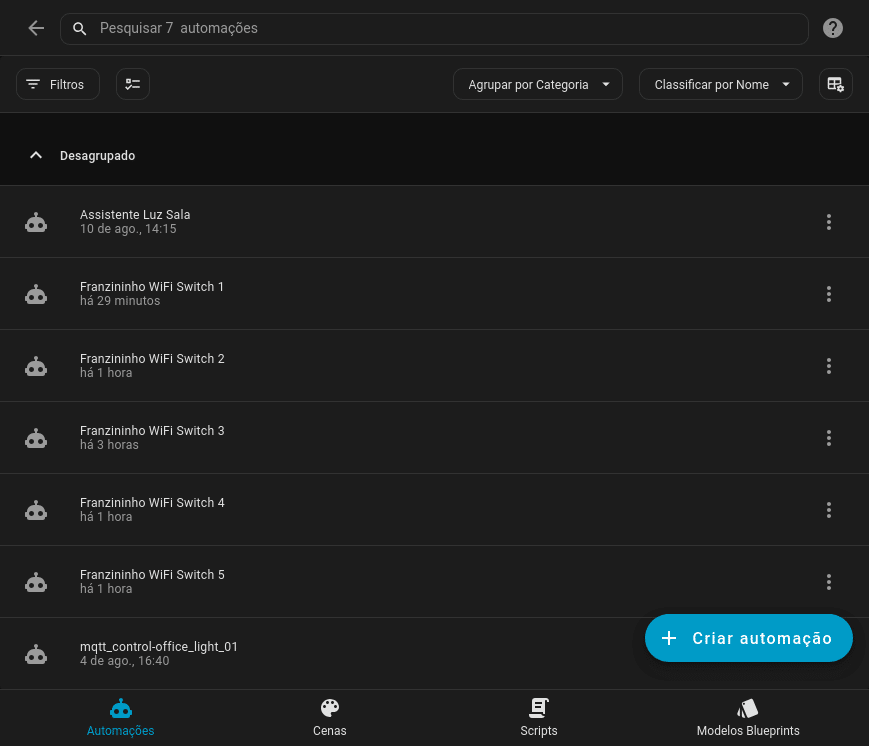869x746 pixels.
Task: Open three-dot menu for Franzininho WiFi Switch 5
Action: click(828, 582)
